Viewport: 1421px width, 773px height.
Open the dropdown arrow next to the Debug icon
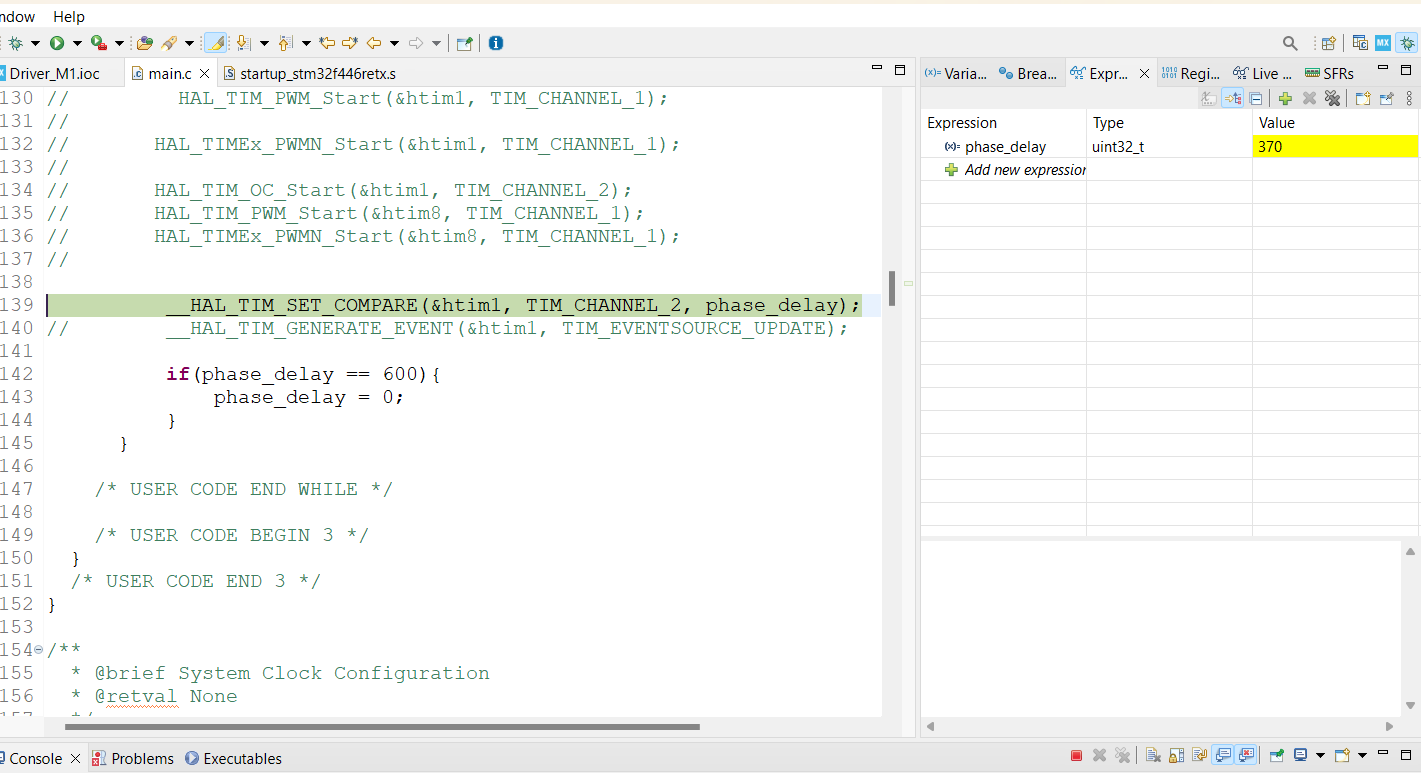point(35,43)
